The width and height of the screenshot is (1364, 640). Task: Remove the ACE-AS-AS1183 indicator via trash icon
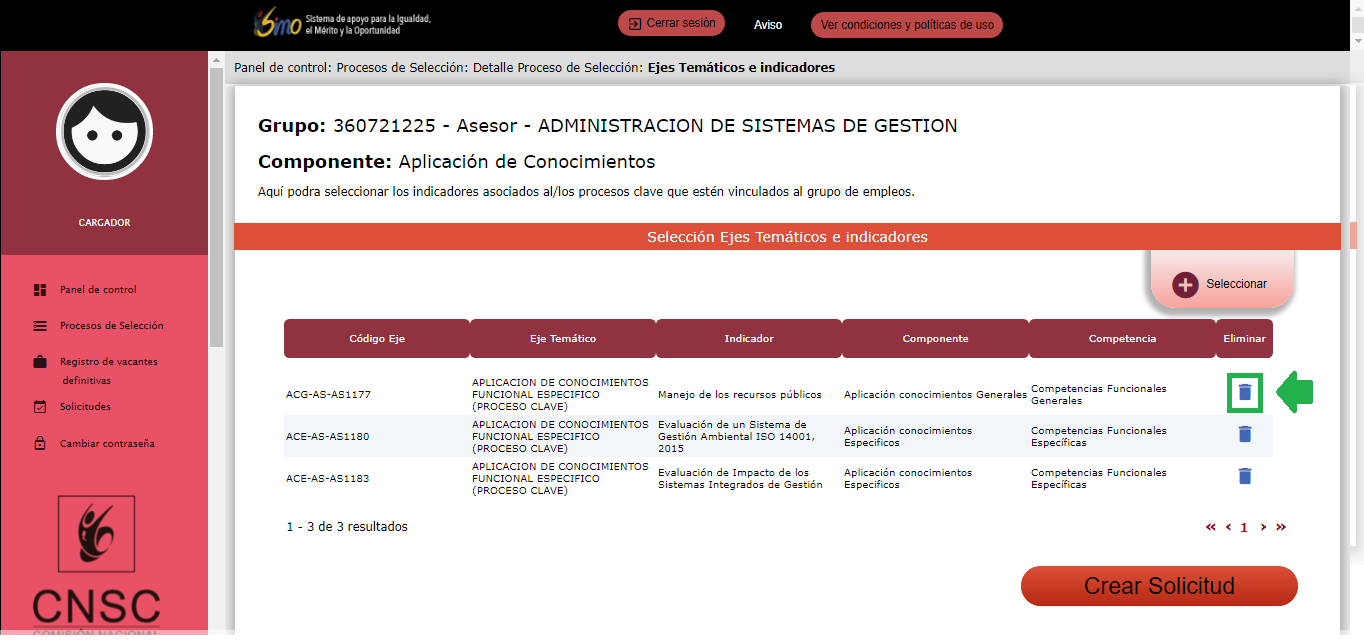[1244, 476]
